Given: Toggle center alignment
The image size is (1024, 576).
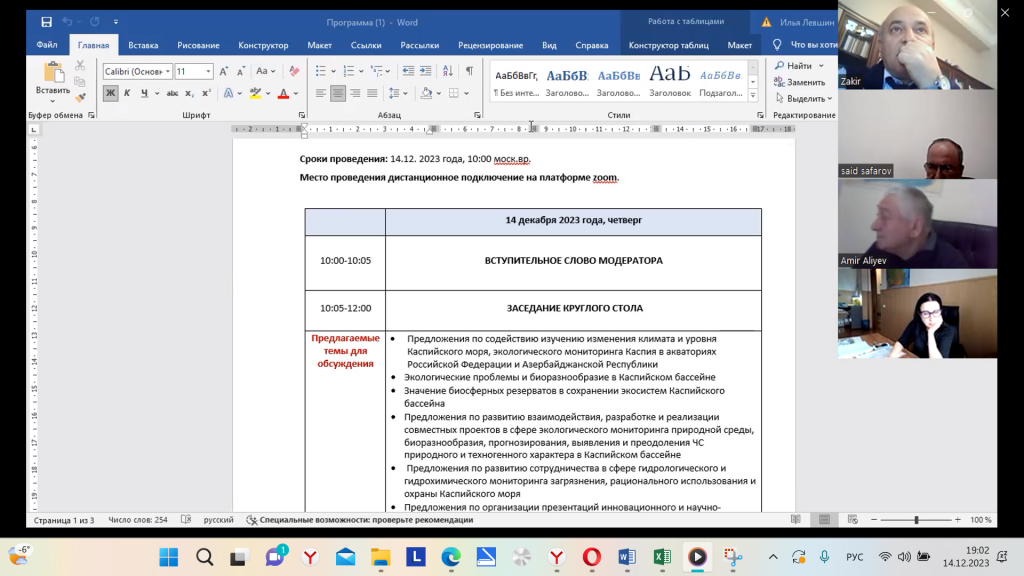Looking at the screenshot, I should (x=338, y=93).
